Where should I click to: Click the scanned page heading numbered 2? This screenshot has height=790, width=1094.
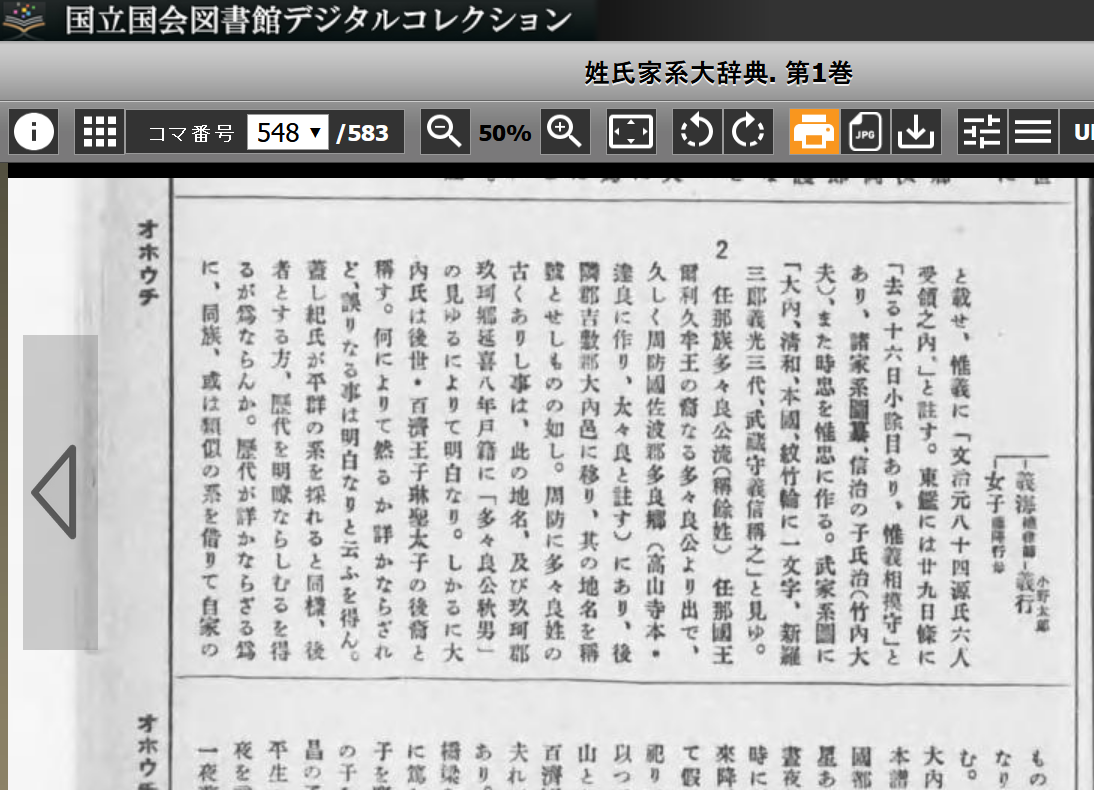pyautogui.click(x=720, y=251)
